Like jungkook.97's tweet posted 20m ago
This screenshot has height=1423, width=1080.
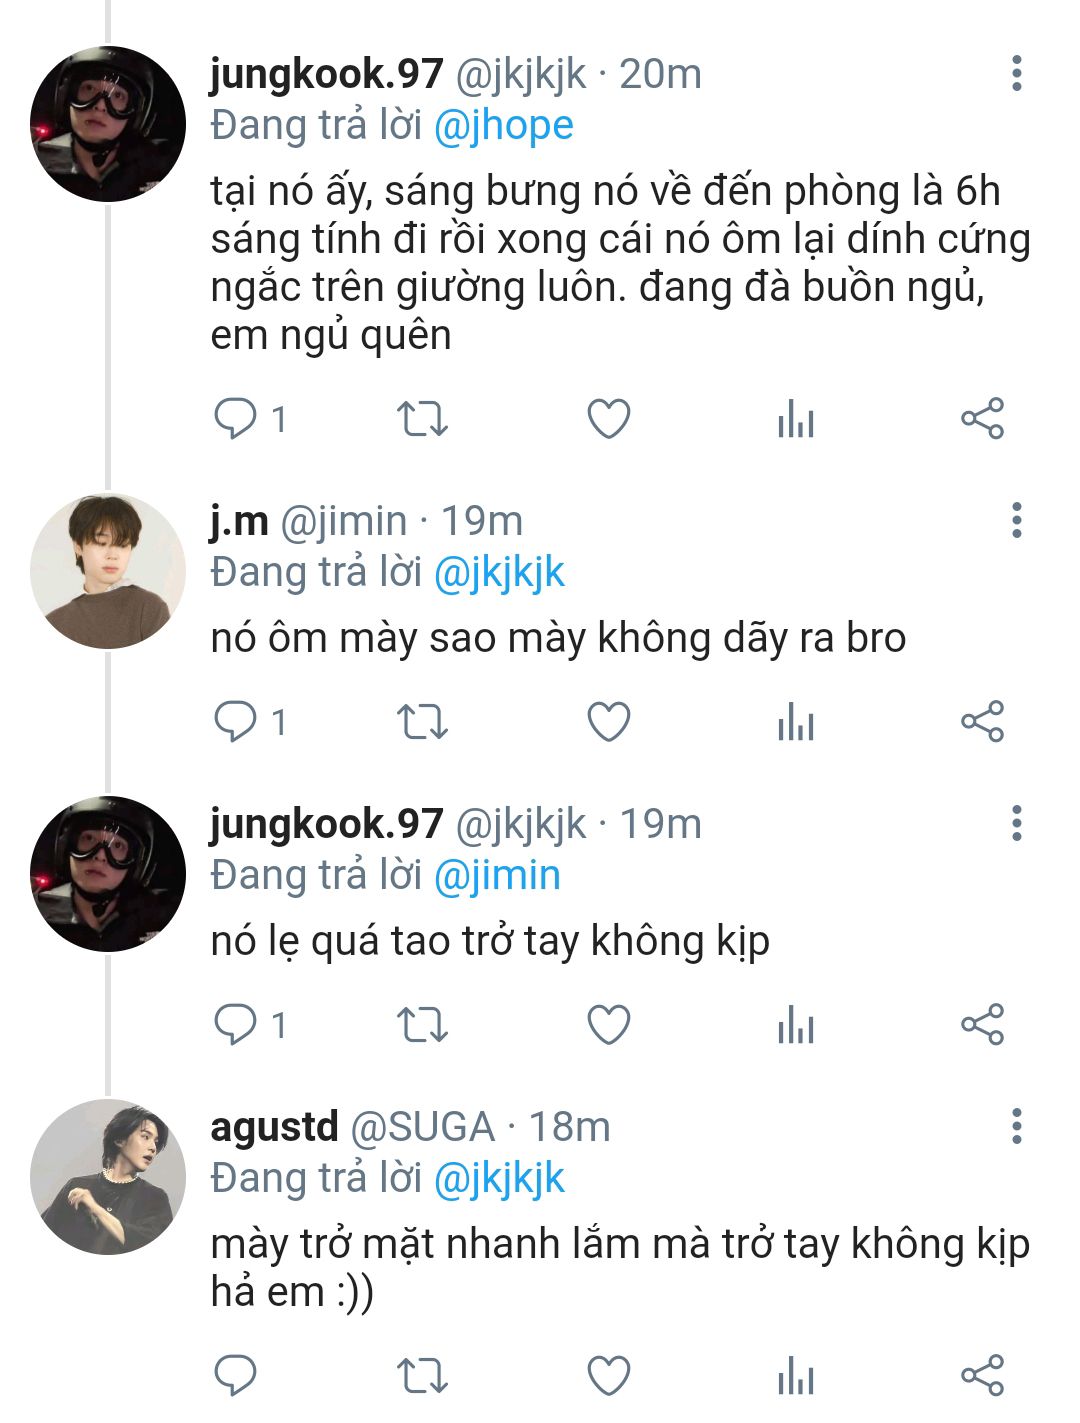click(x=608, y=419)
